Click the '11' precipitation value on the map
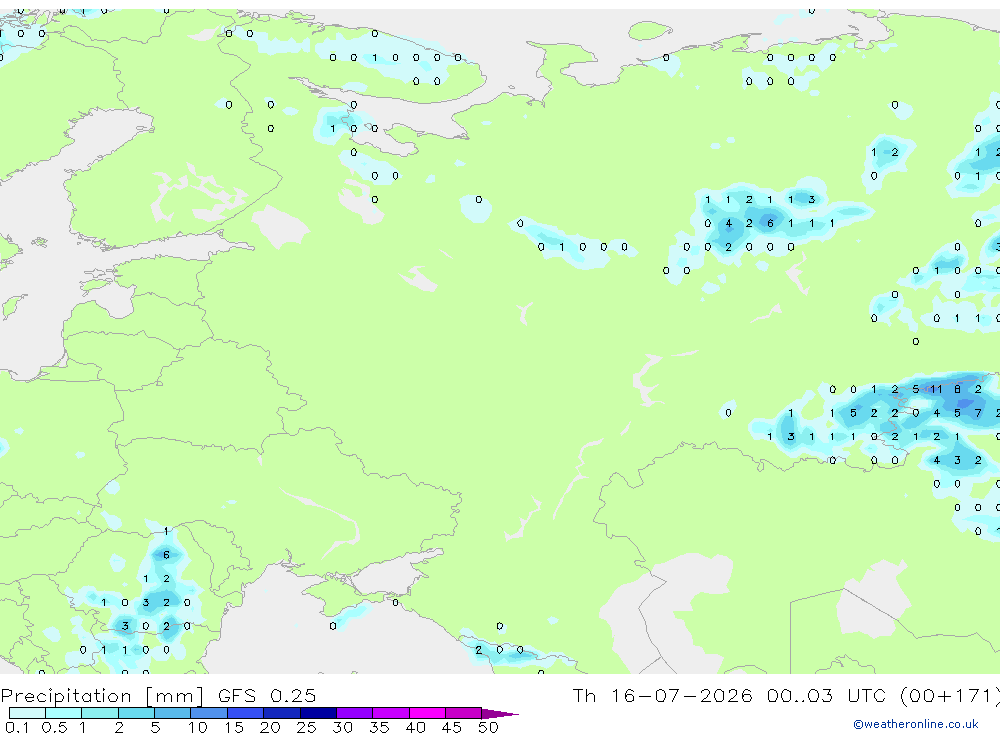The width and height of the screenshot is (1000, 733). 936,389
